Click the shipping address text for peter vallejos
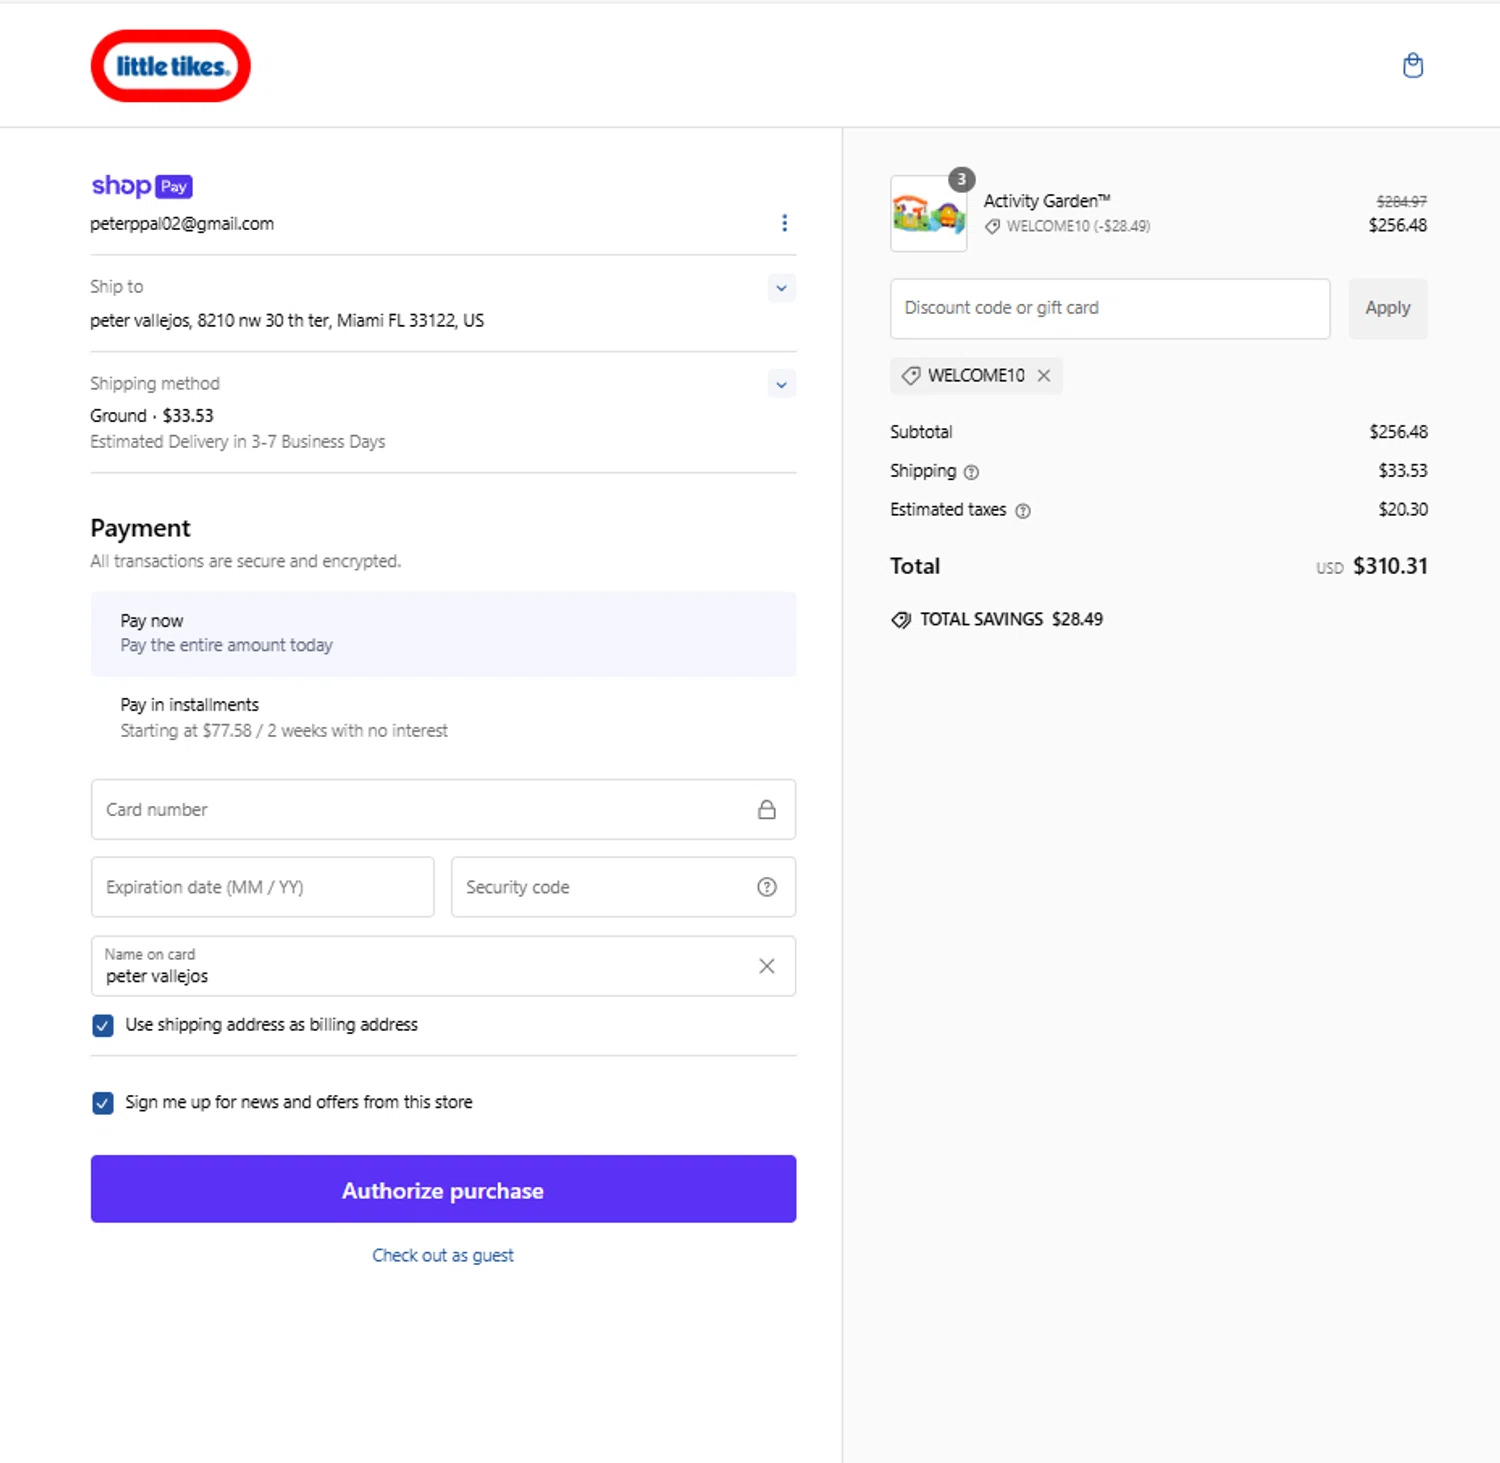Image resolution: width=1500 pixels, height=1463 pixels. [287, 321]
